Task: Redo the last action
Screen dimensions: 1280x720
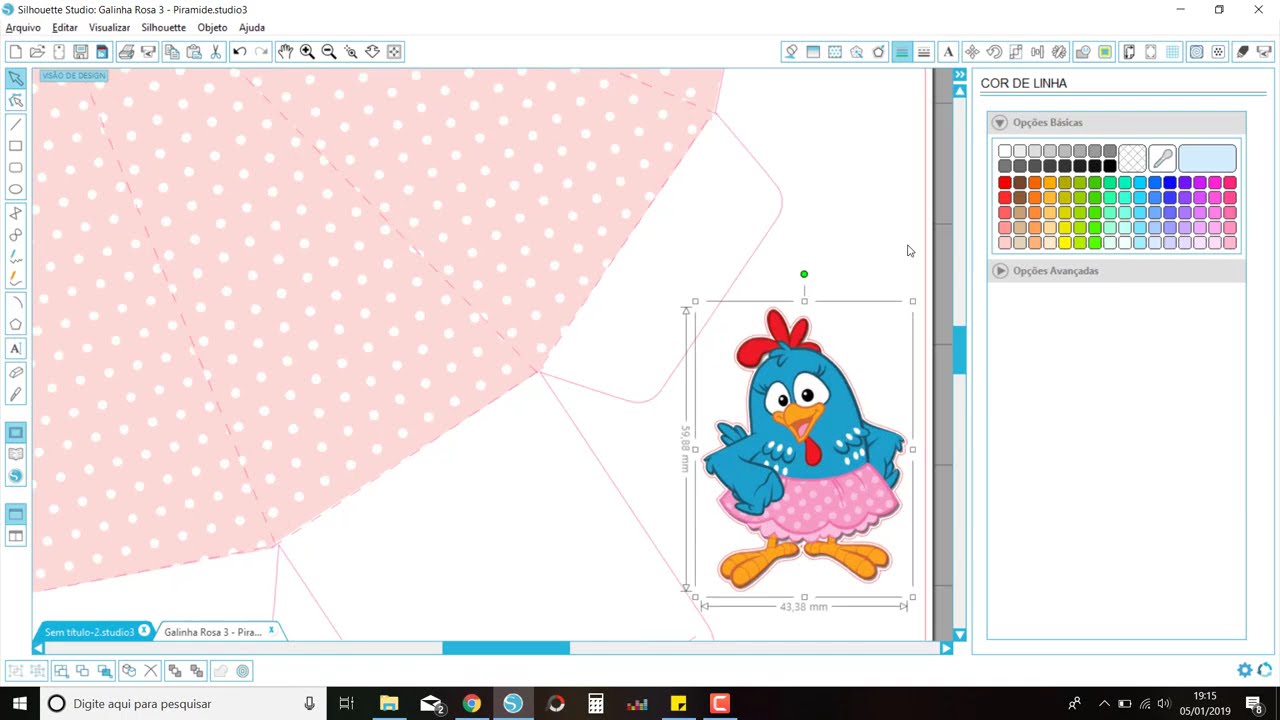Action: point(262,51)
